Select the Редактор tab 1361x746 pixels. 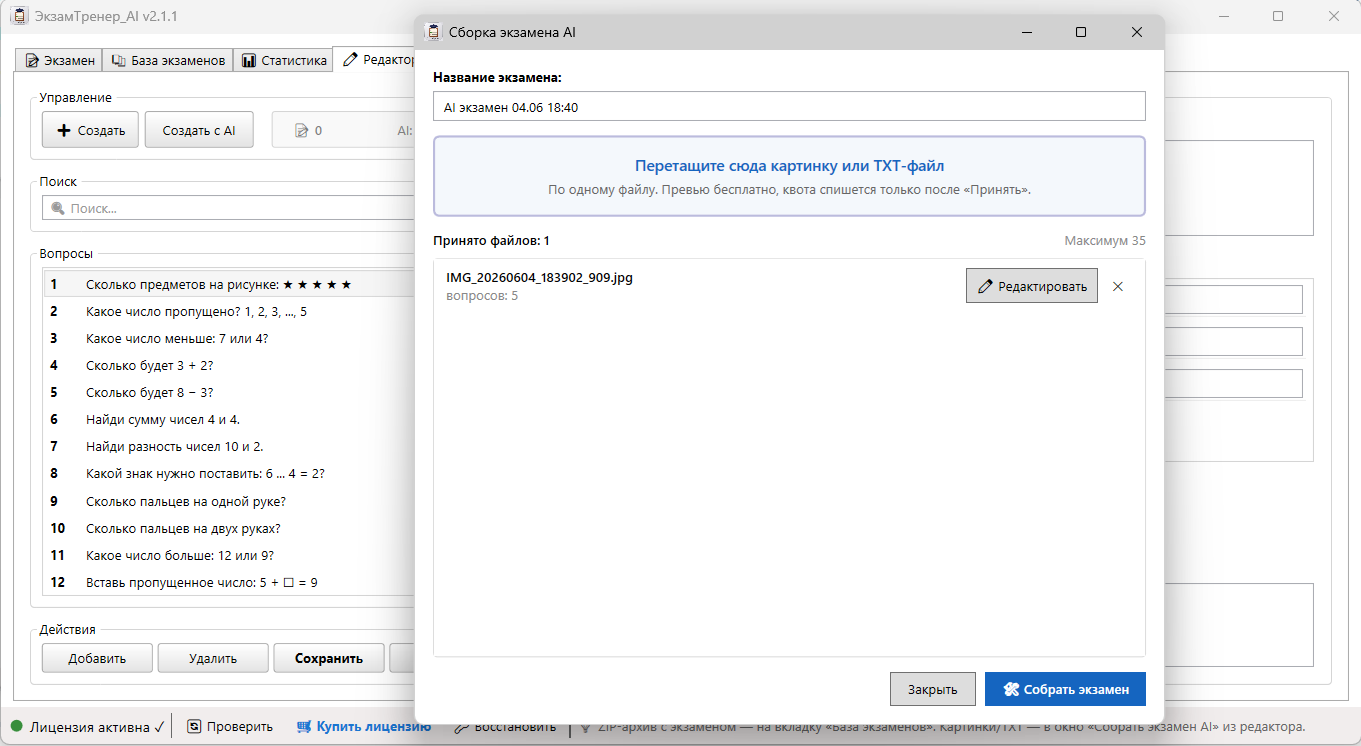point(375,59)
